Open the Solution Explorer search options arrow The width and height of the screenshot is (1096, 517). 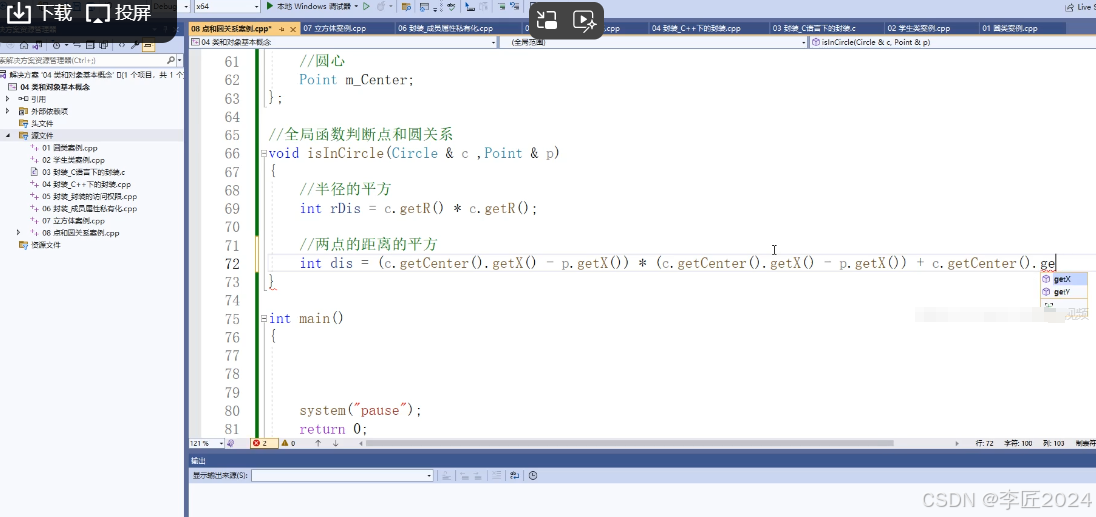pos(180,61)
